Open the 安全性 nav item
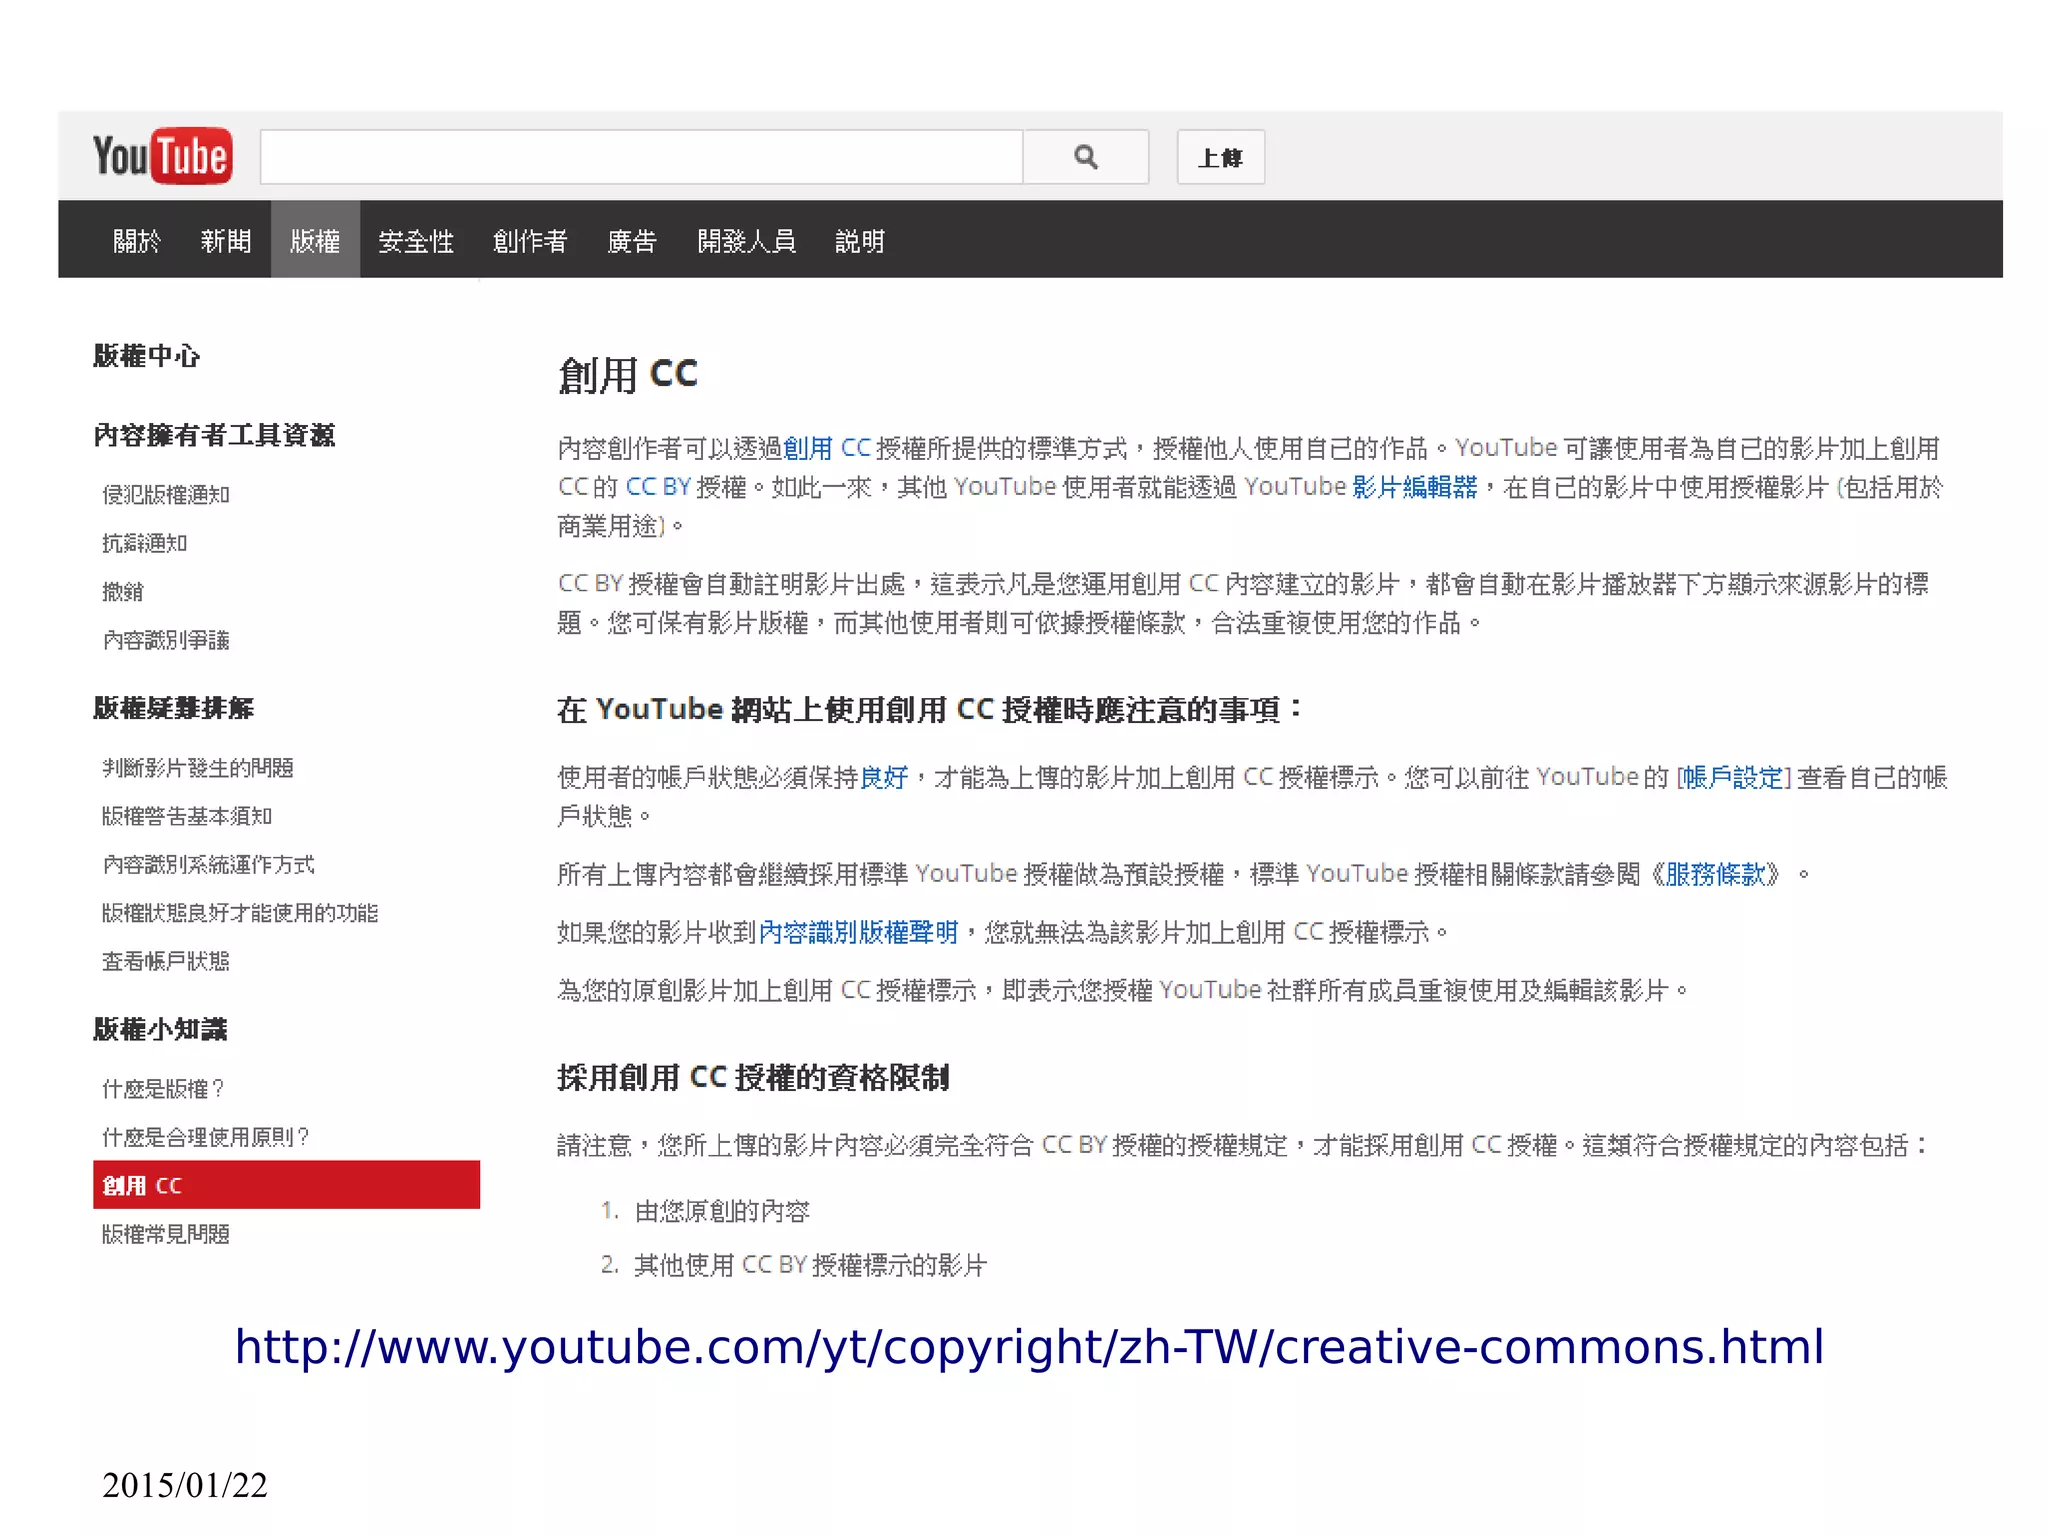Screen dimensions: 2048x1535 pos(415,241)
